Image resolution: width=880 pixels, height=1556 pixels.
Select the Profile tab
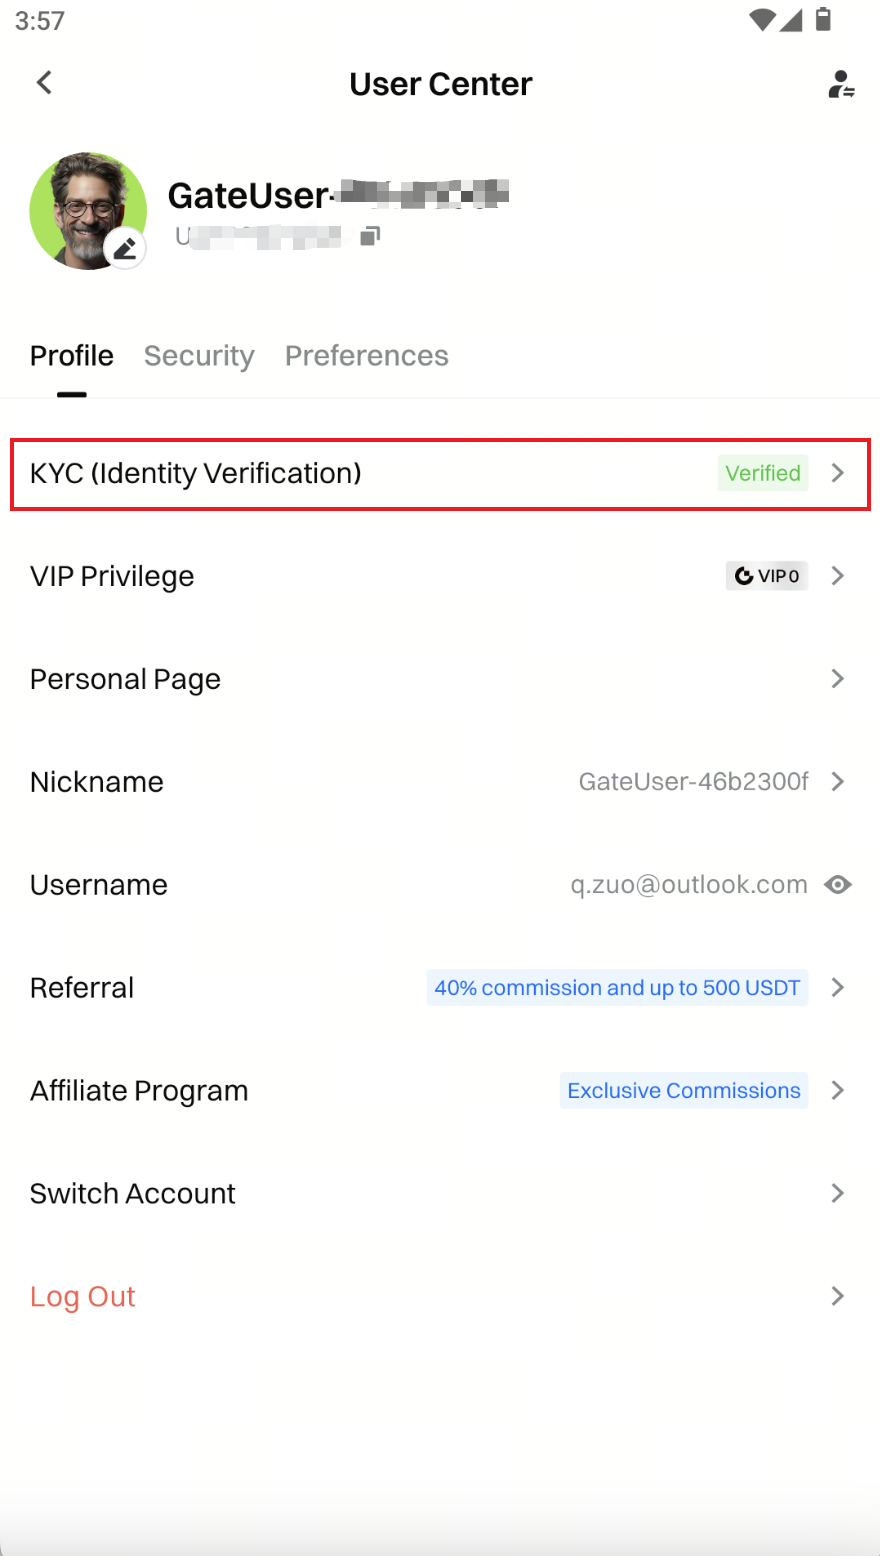72,356
